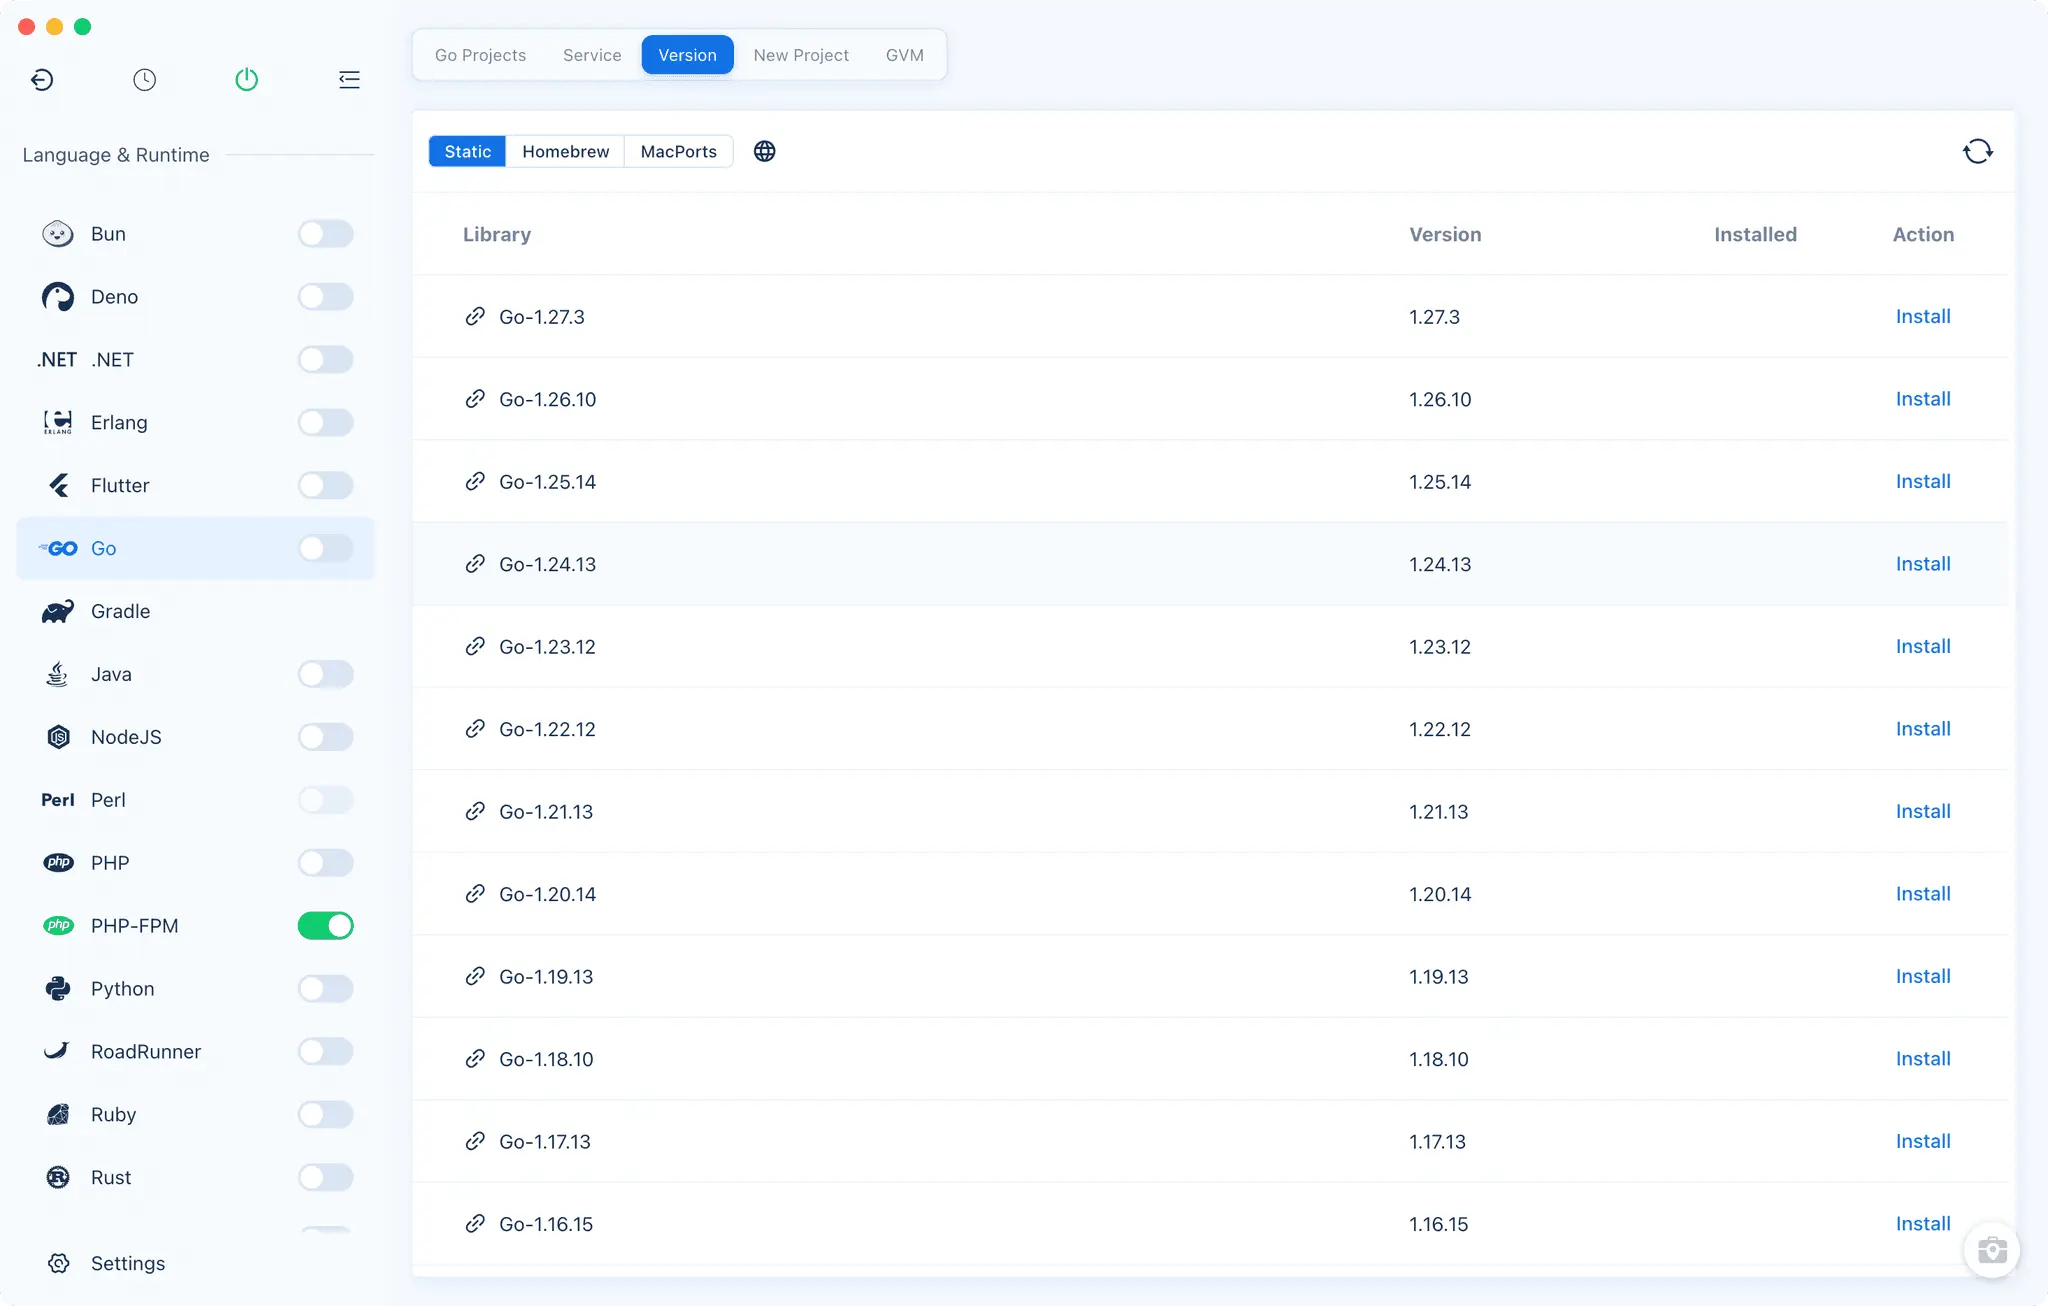Install Go-1.19.13
2048x1306 pixels.
[x=1923, y=976]
